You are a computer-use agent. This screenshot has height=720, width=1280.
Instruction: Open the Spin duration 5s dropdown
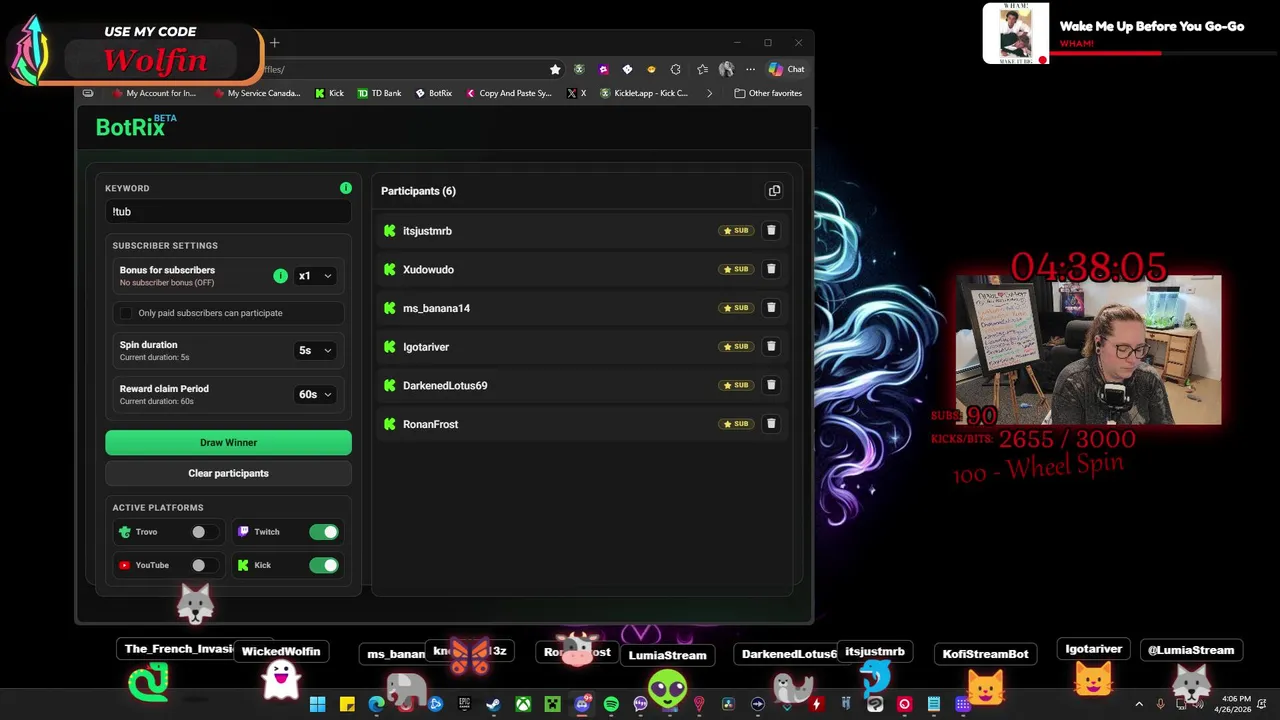point(315,350)
